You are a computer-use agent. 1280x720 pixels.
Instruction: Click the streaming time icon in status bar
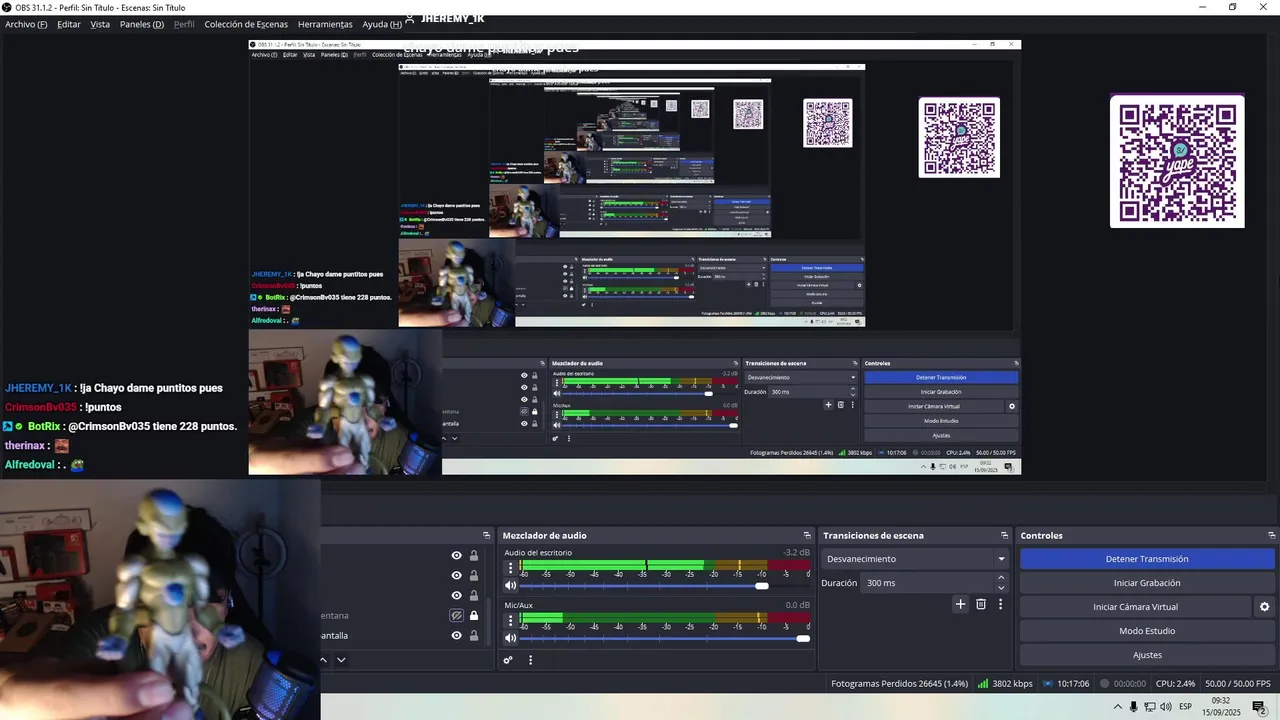1047,684
